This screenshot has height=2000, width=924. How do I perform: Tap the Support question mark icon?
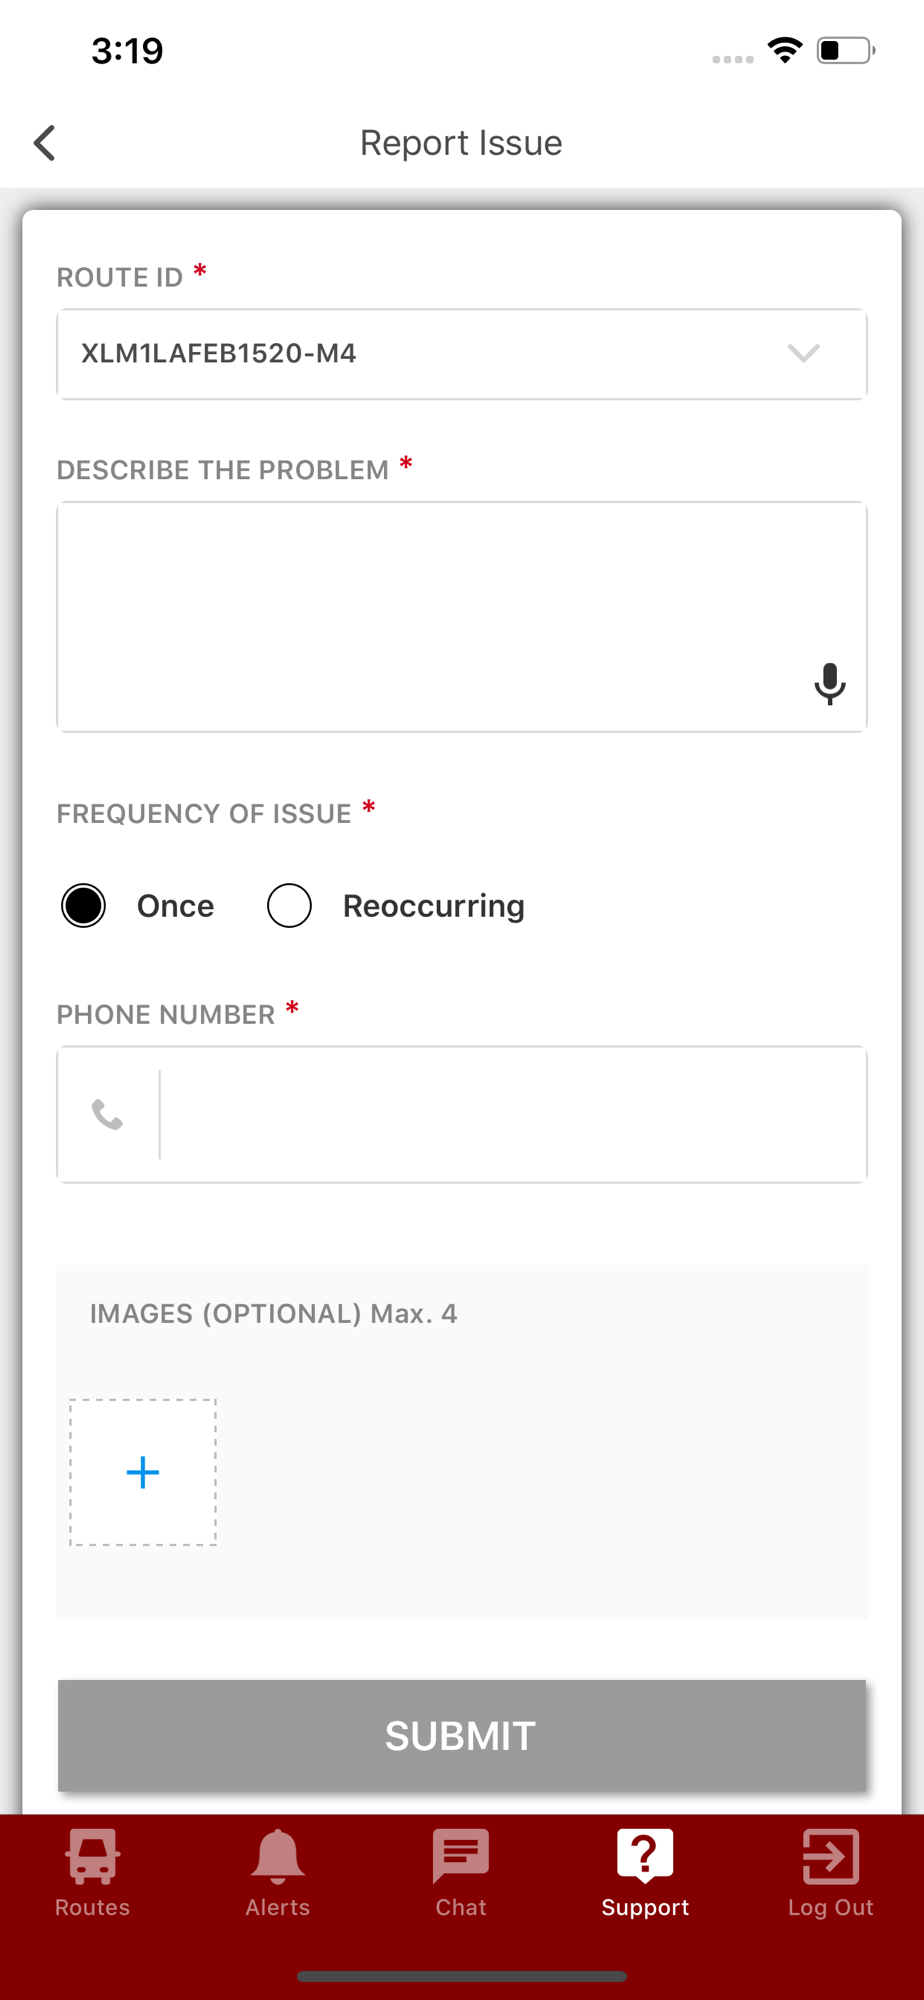645,1856
